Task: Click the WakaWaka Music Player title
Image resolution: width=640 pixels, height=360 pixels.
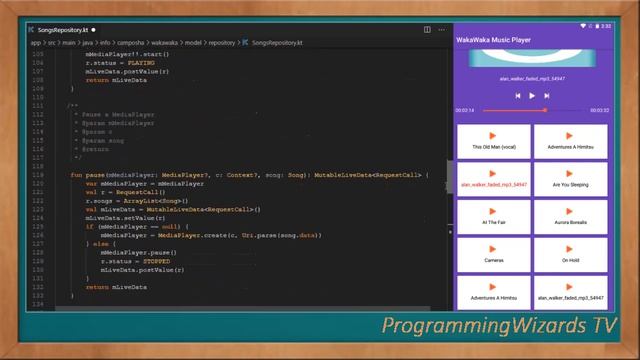Action: pos(493,40)
